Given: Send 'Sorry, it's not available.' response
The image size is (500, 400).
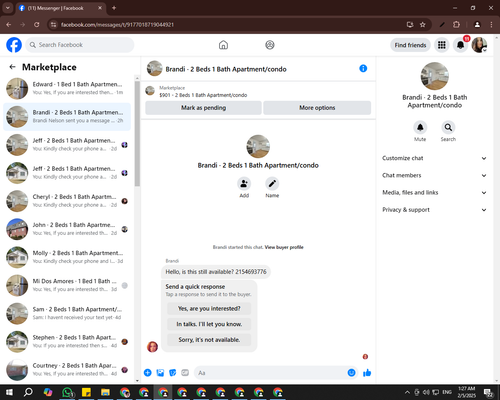Looking at the screenshot, I should pos(209,340).
